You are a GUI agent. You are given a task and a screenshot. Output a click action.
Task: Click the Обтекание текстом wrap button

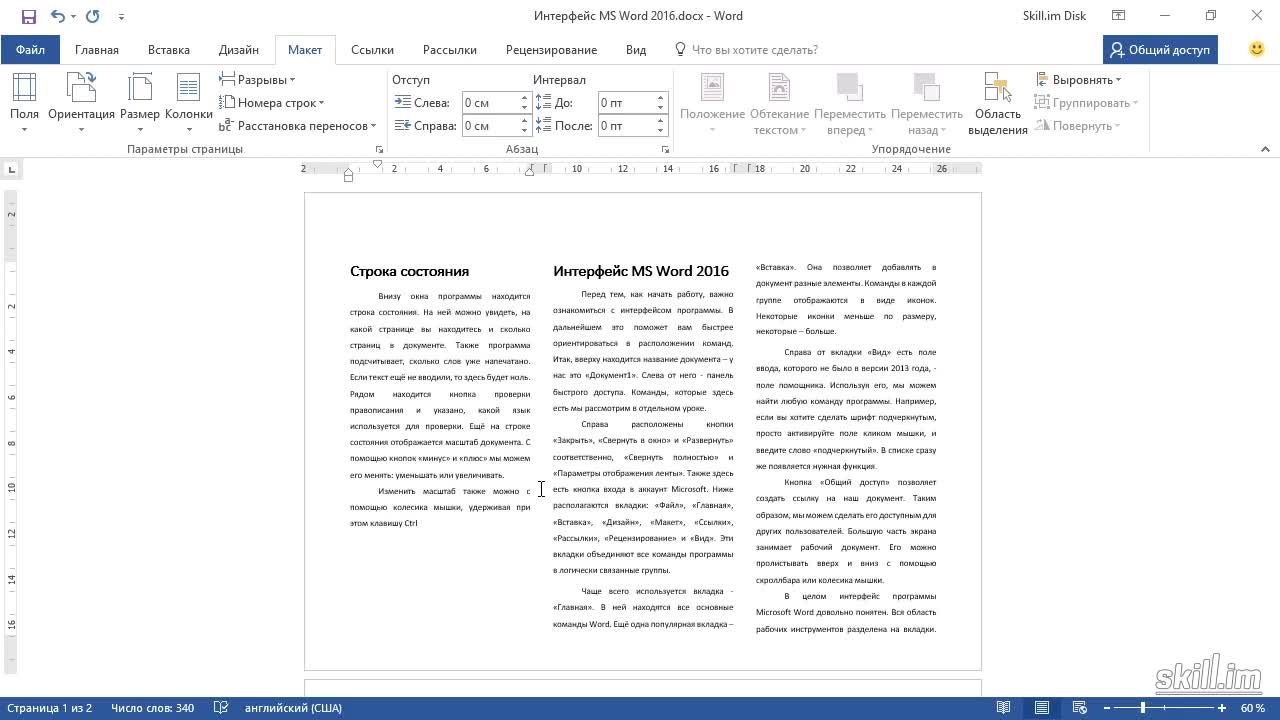pyautogui.click(x=779, y=104)
